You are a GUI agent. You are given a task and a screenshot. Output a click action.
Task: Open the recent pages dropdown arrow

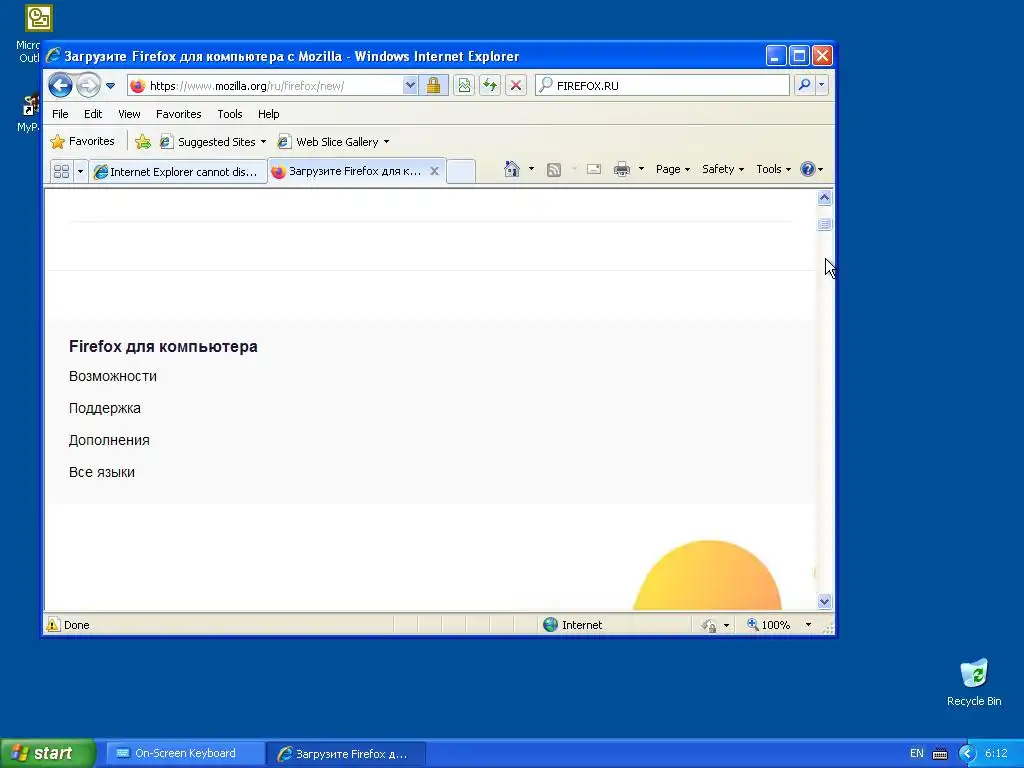[110, 86]
